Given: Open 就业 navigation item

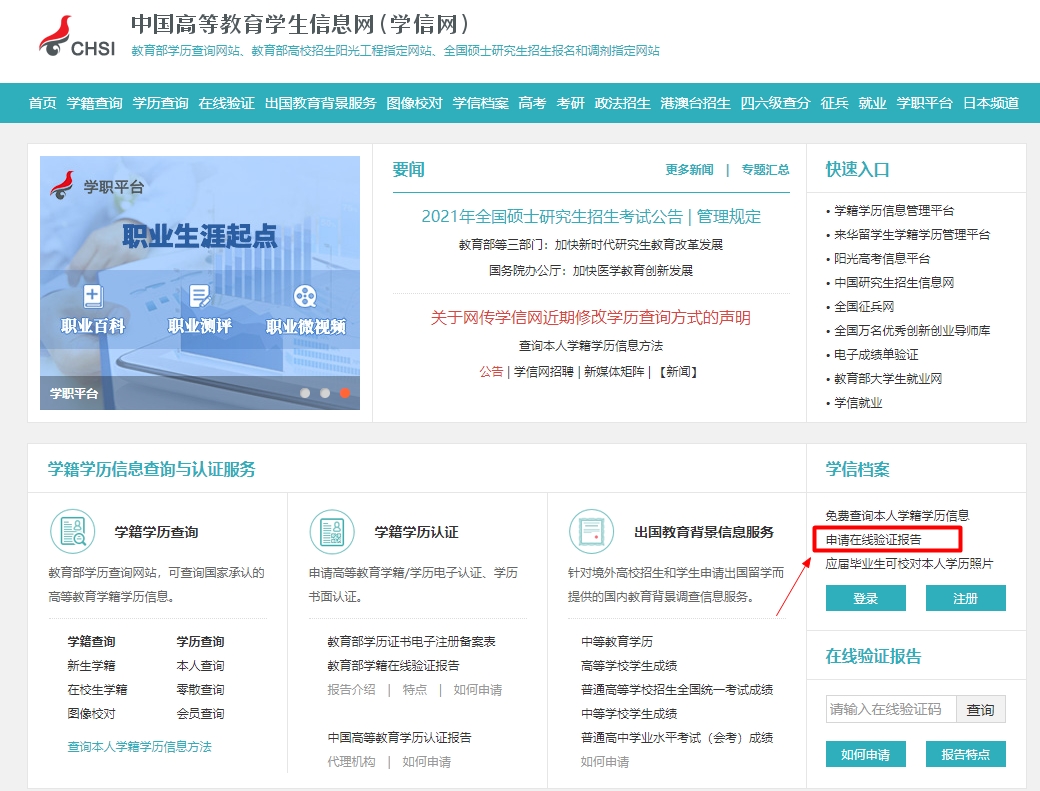Looking at the screenshot, I should click(872, 103).
